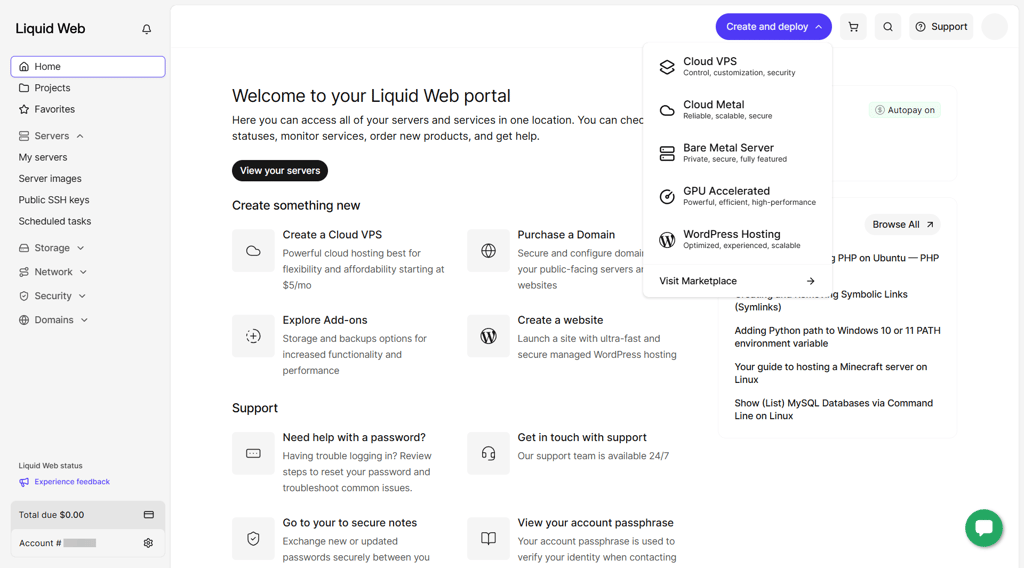Screen dimensions: 1024x568
Task: Expand the Network sidebar section
Action: pos(83,272)
